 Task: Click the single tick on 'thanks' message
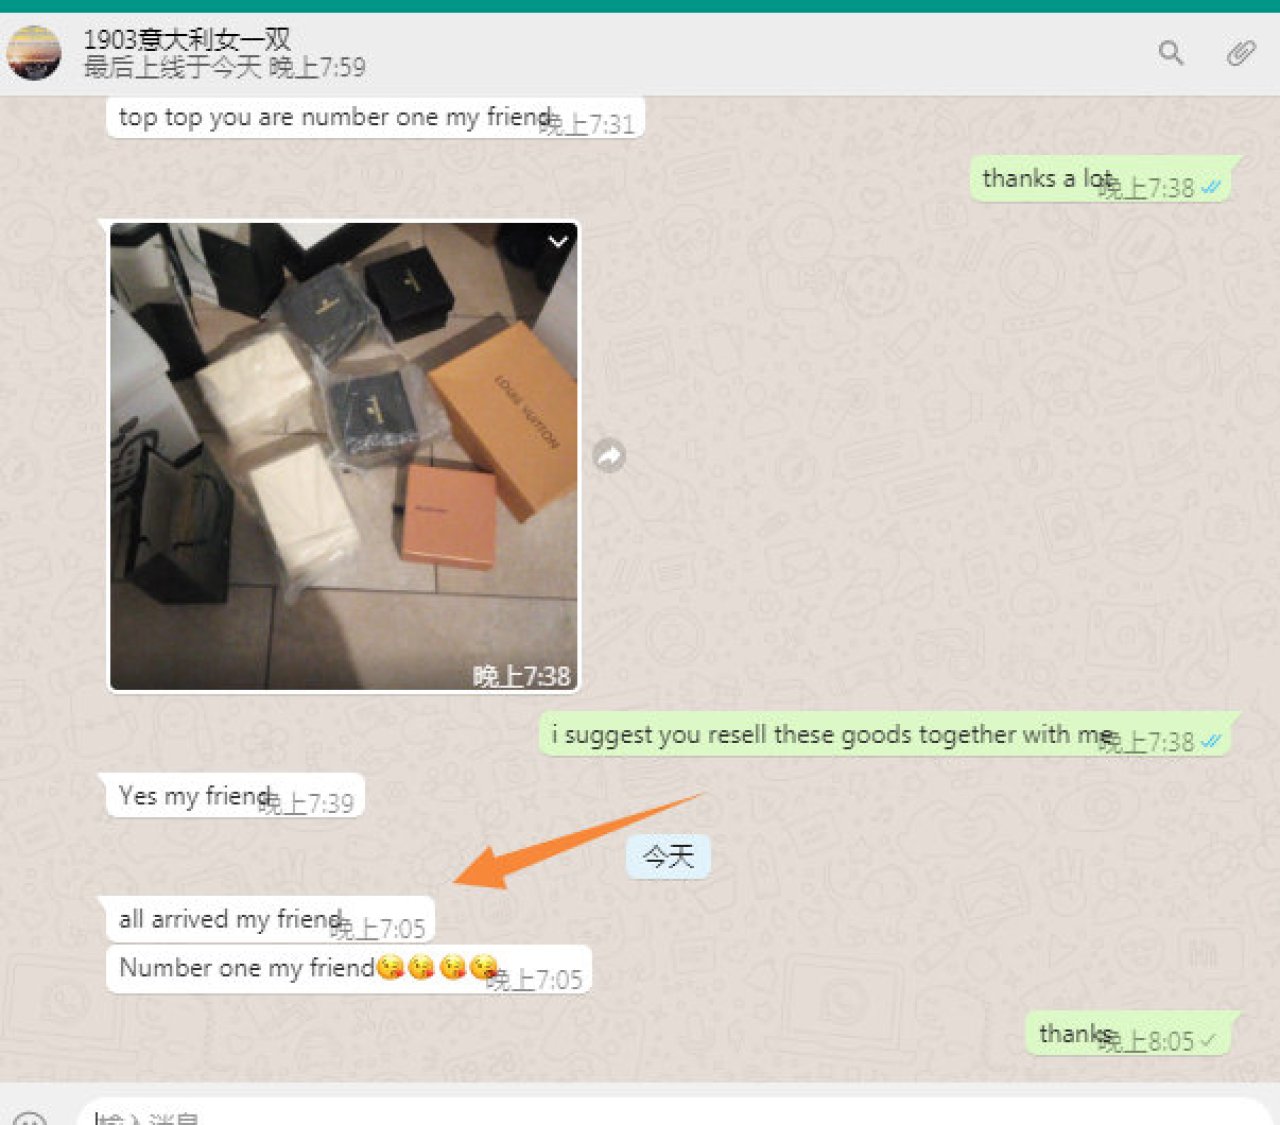pyautogui.click(x=1208, y=1041)
